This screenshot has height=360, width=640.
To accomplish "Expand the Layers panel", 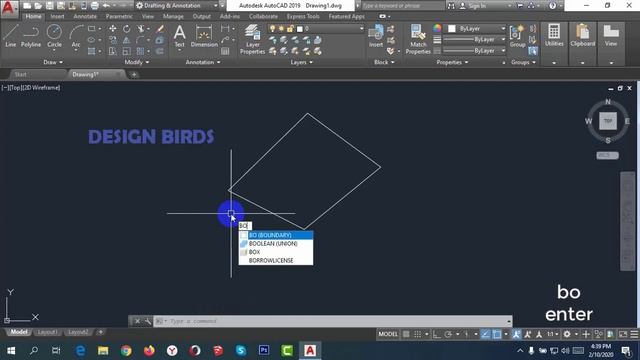I will [302, 62].
